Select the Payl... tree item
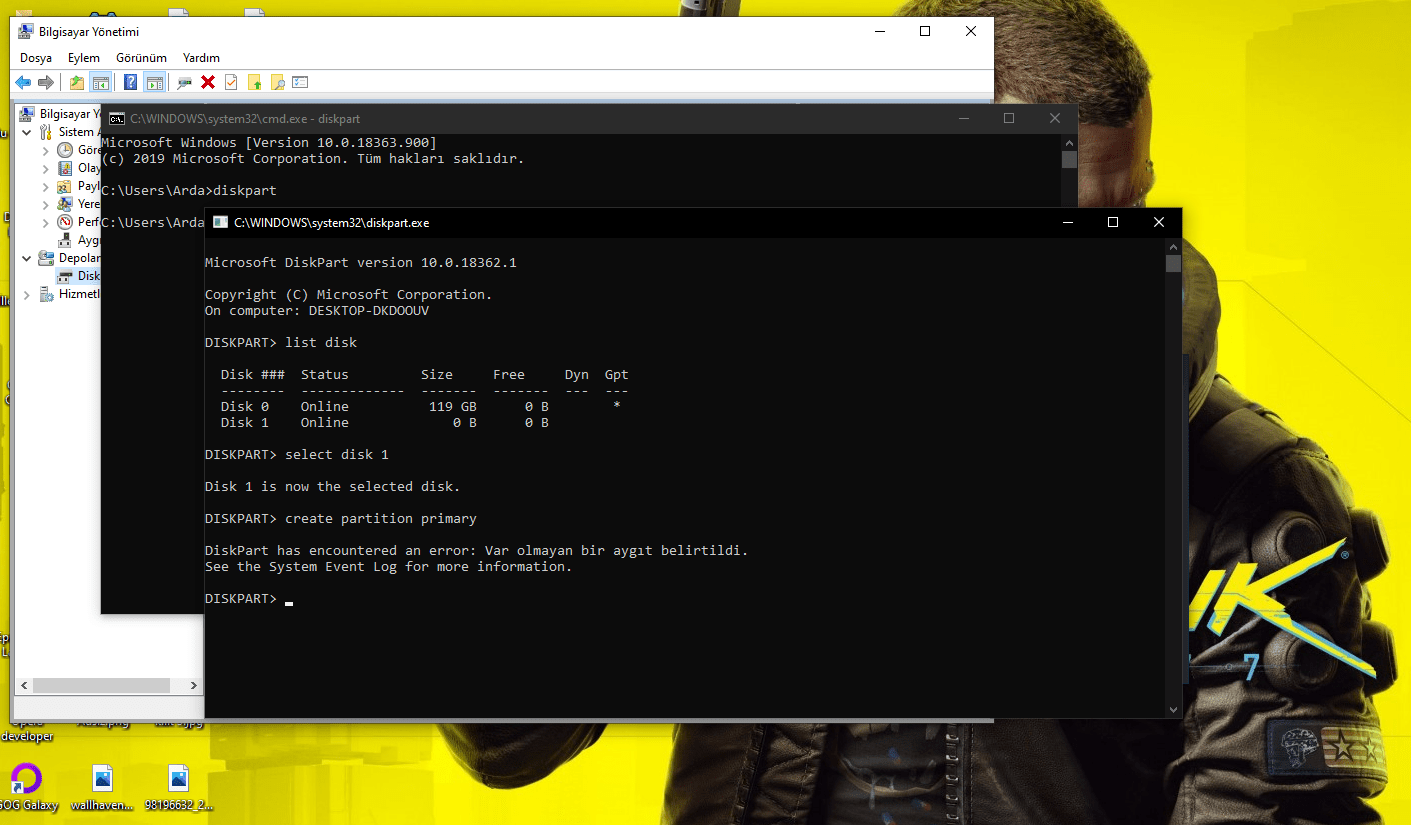 coord(78,186)
